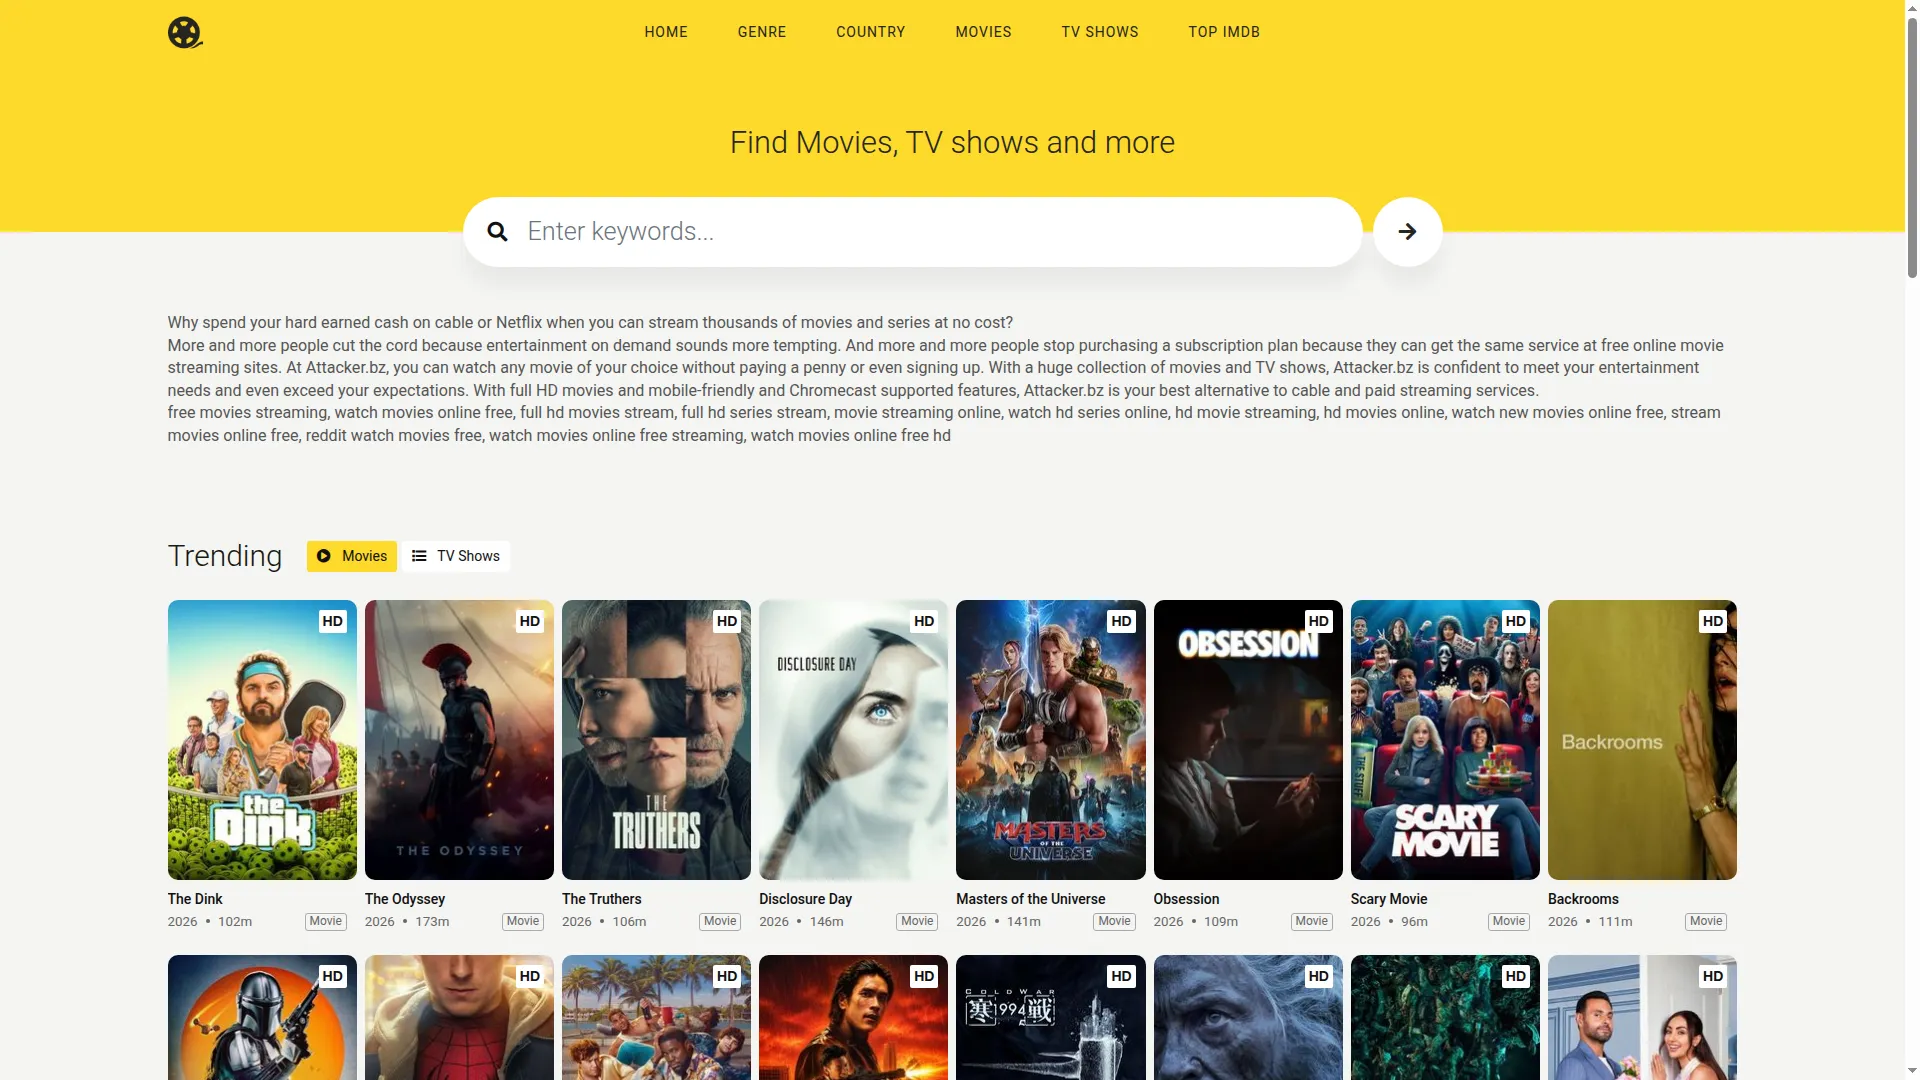The width and height of the screenshot is (1920, 1080).
Task: Click the 141m runtime under Masters of the Universe
Action: [x=1023, y=922]
